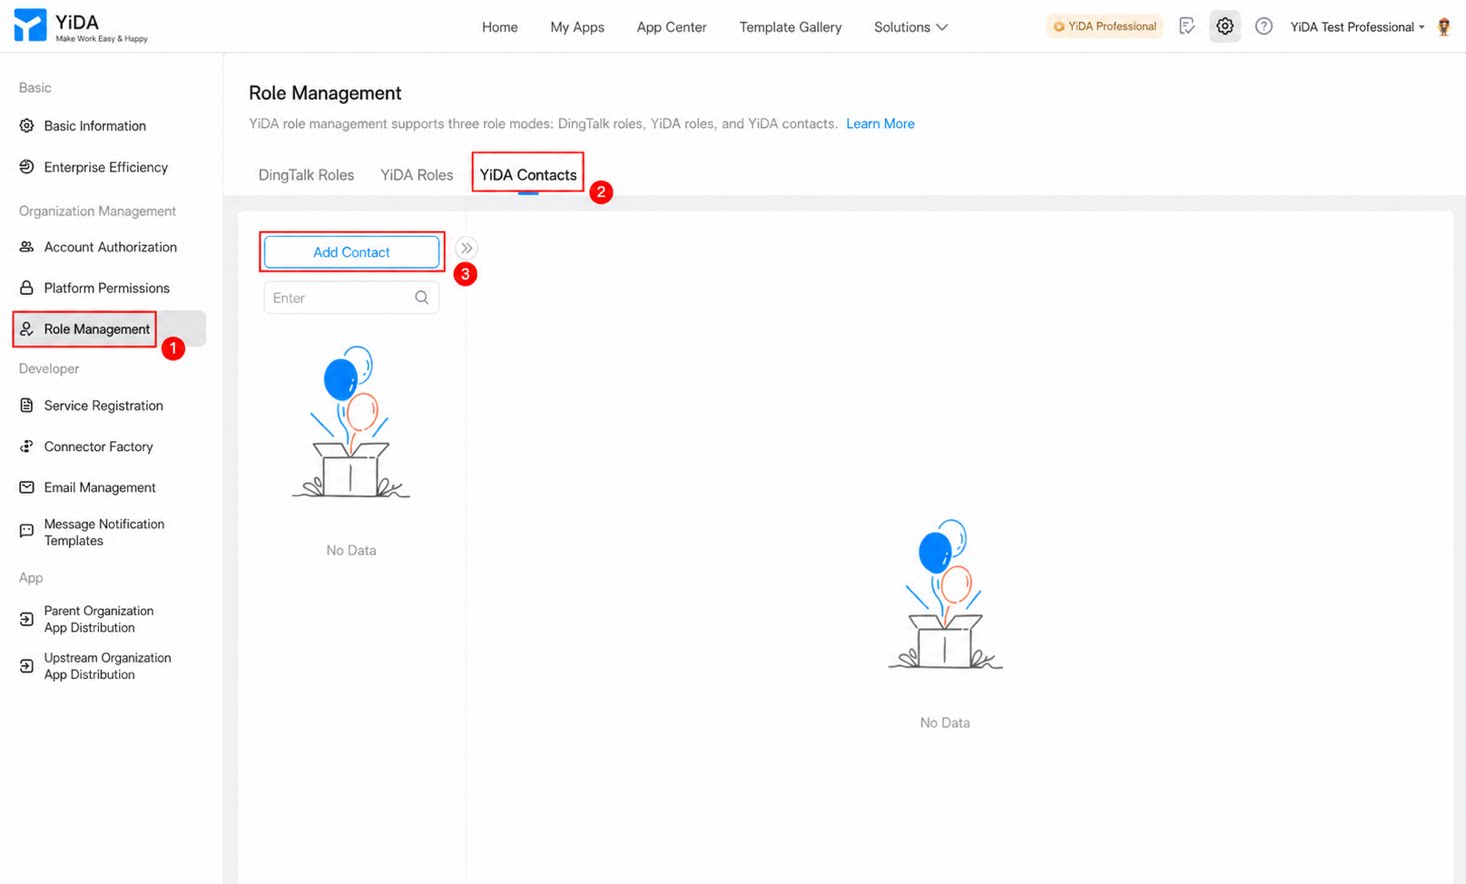
Task: Open Template Gallery in top navigation
Action: tap(790, 27)
